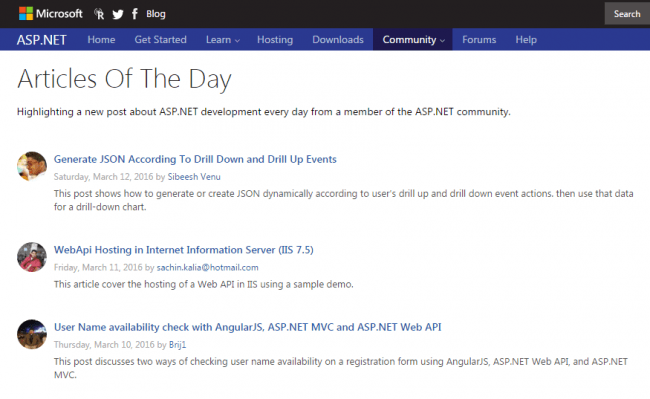
Task: Open the Help navigation item
Action: (x=526, y=40)
